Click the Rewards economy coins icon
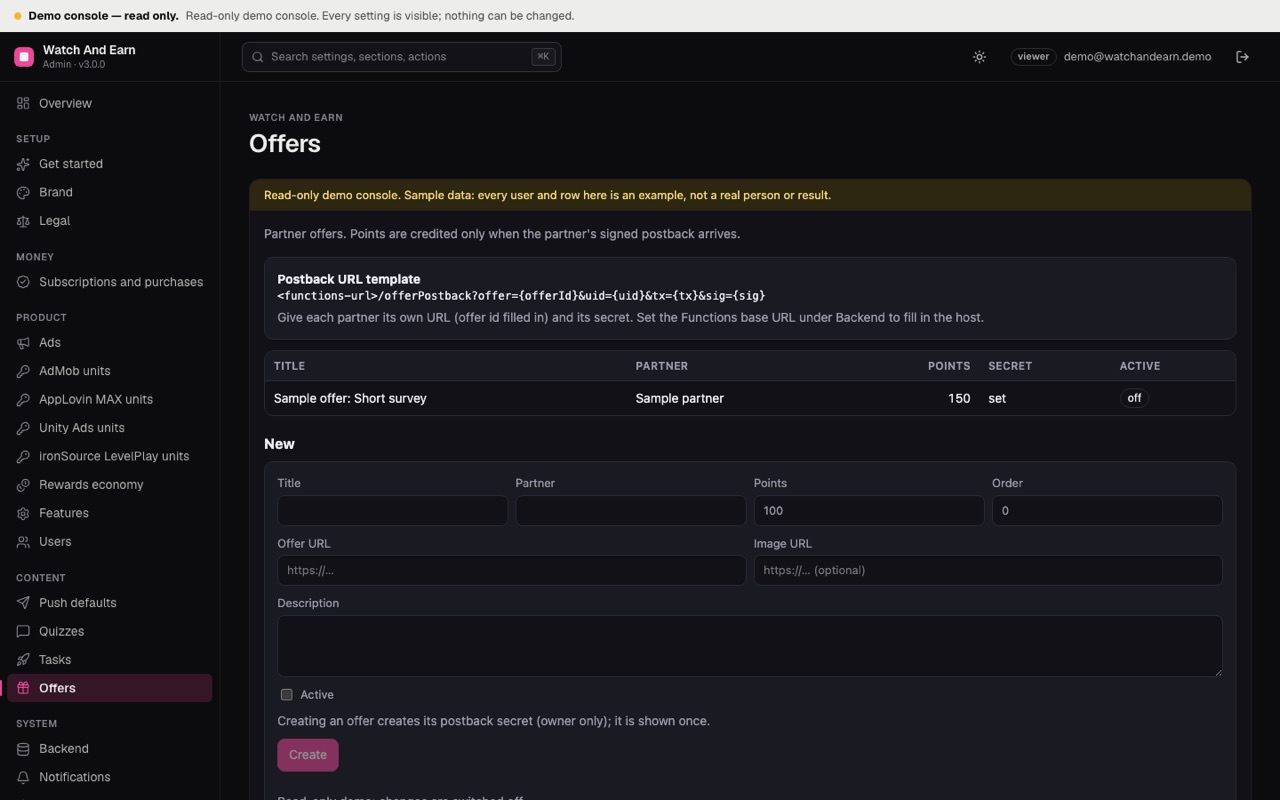The image size is (1280, 800). point(23,485)
